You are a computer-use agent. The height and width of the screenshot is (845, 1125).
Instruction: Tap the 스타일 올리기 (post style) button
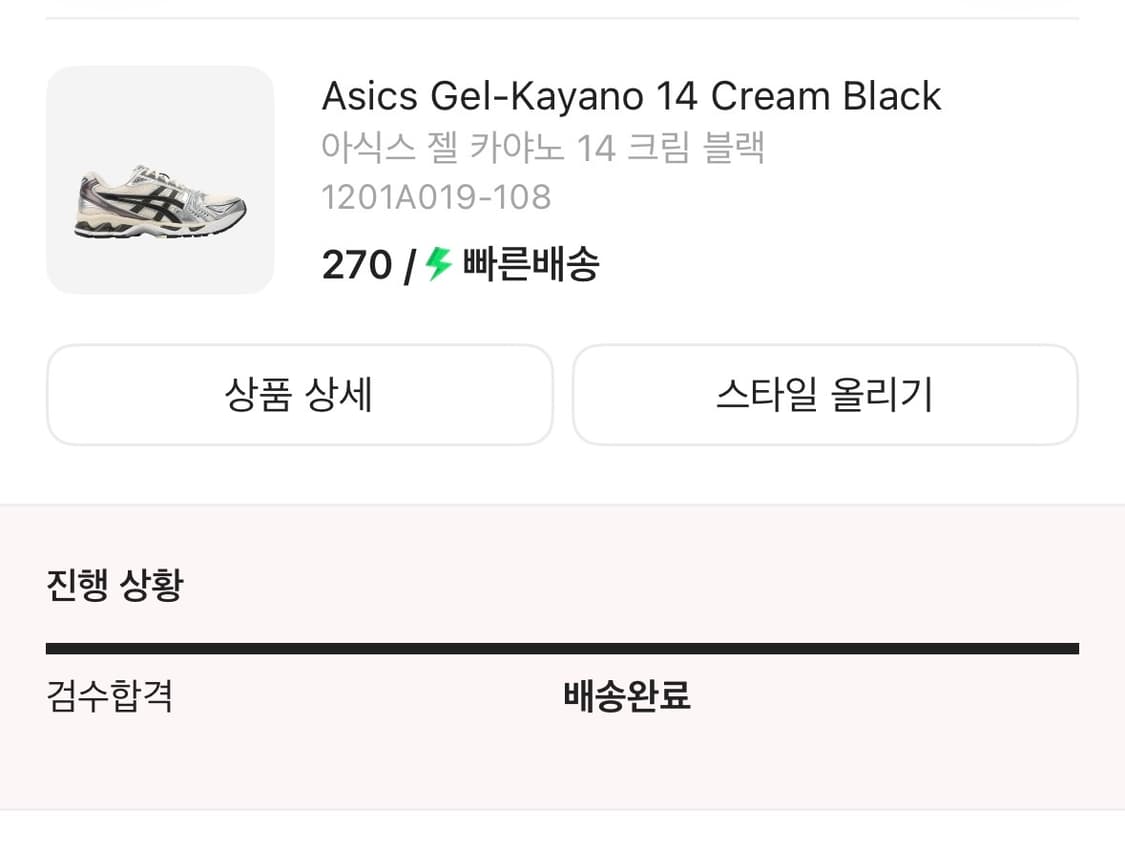pyautogui.click(x=824, y=394)
